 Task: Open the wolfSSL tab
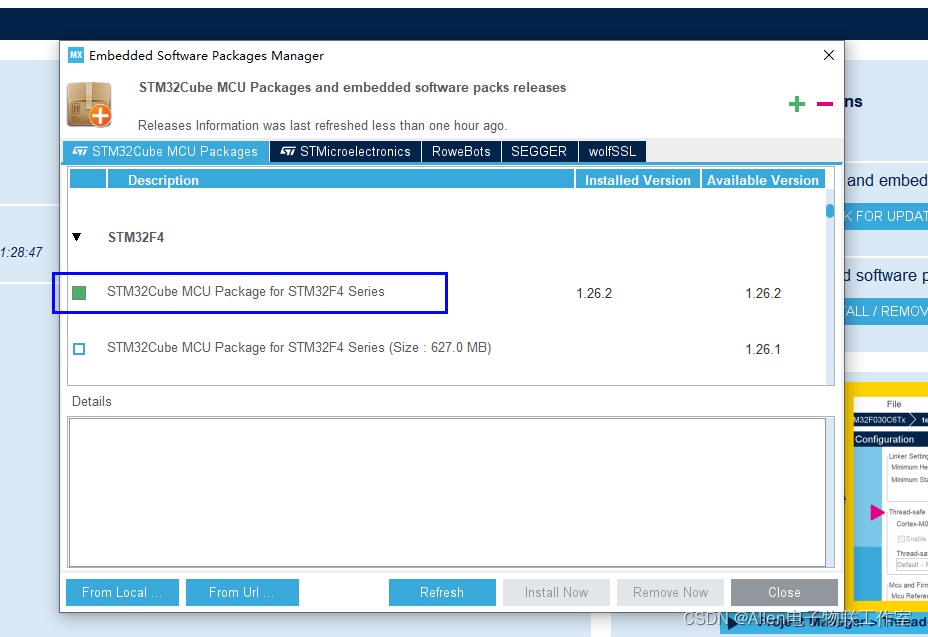(612, 152)
